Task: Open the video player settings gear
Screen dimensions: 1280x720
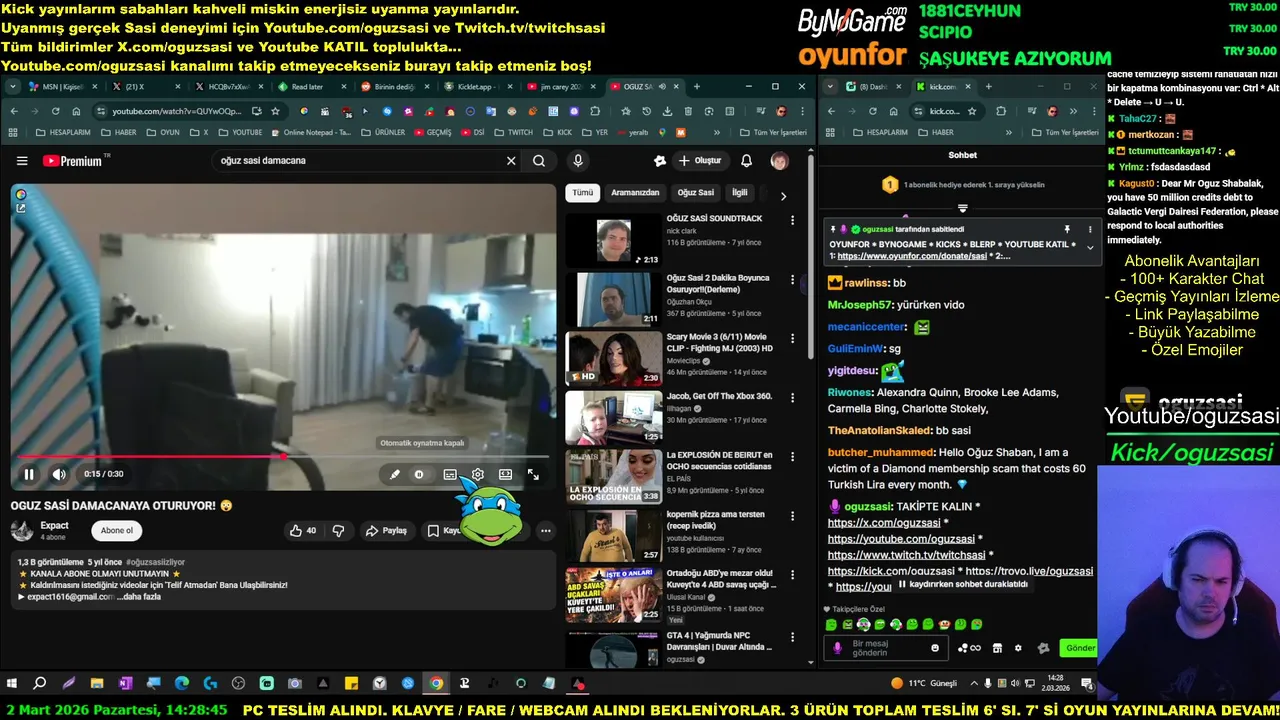Action: click(478, 475)
